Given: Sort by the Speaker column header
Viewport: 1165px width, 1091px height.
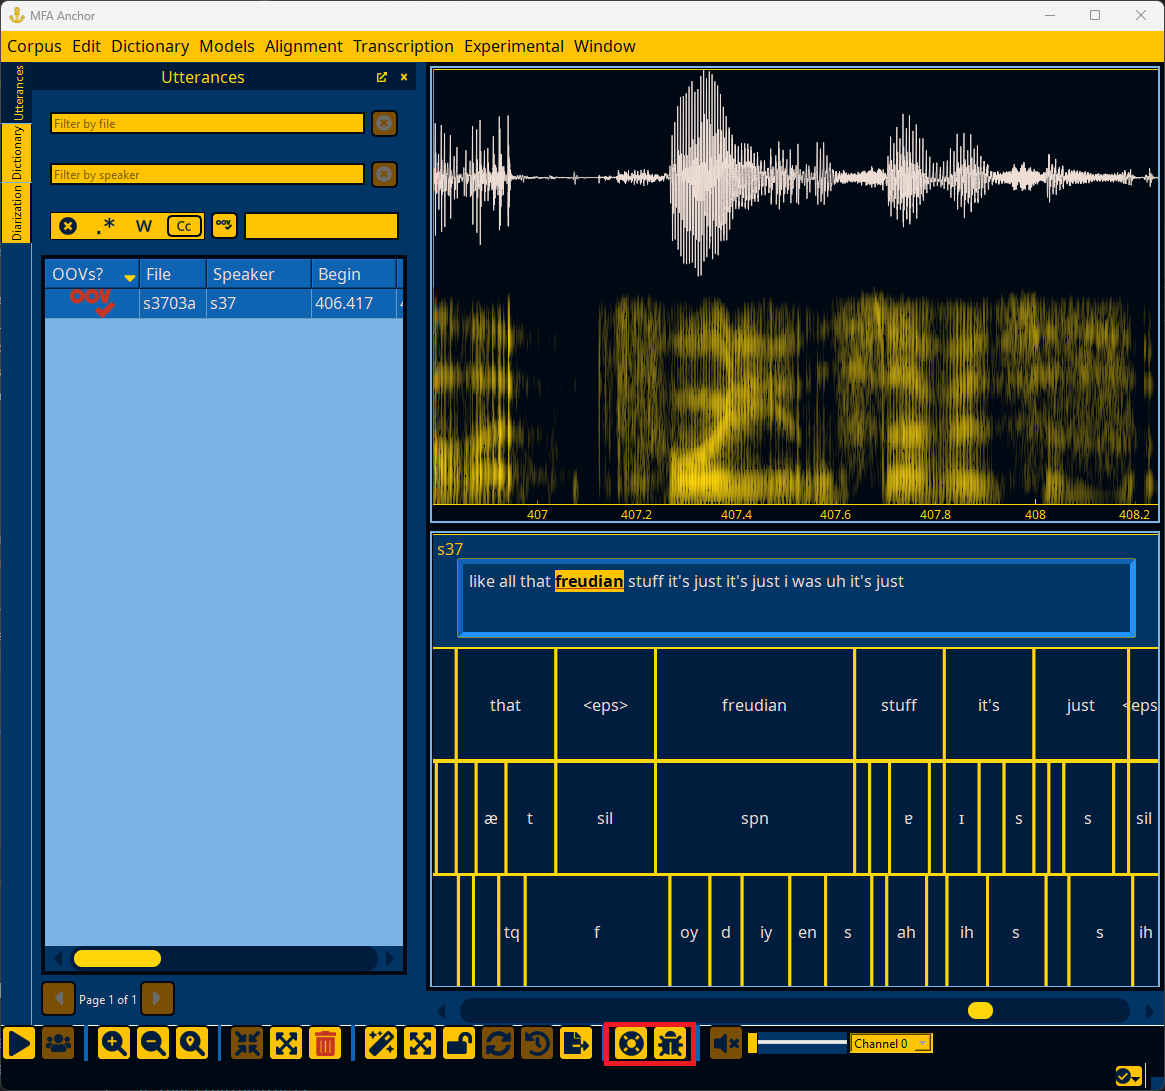Looking at the screenshot, I should click(x=259, y=274).
